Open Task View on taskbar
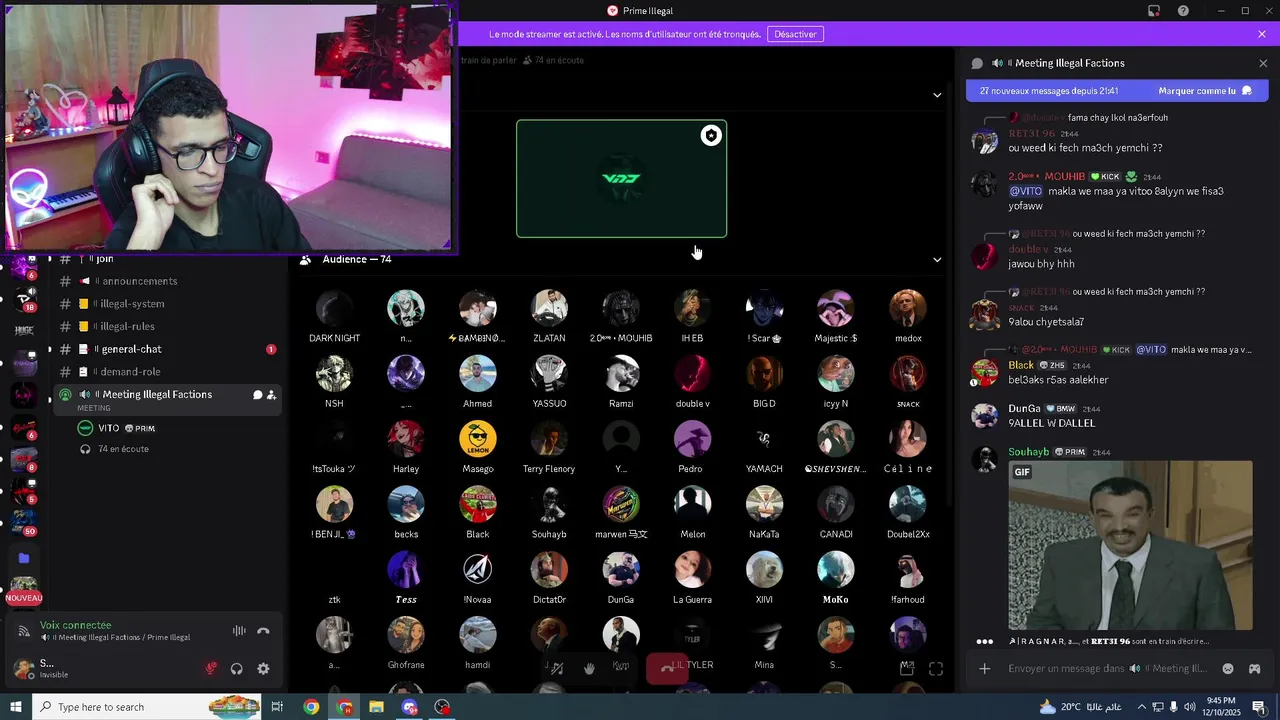1280x720 pixels. [x=277, y=707]
